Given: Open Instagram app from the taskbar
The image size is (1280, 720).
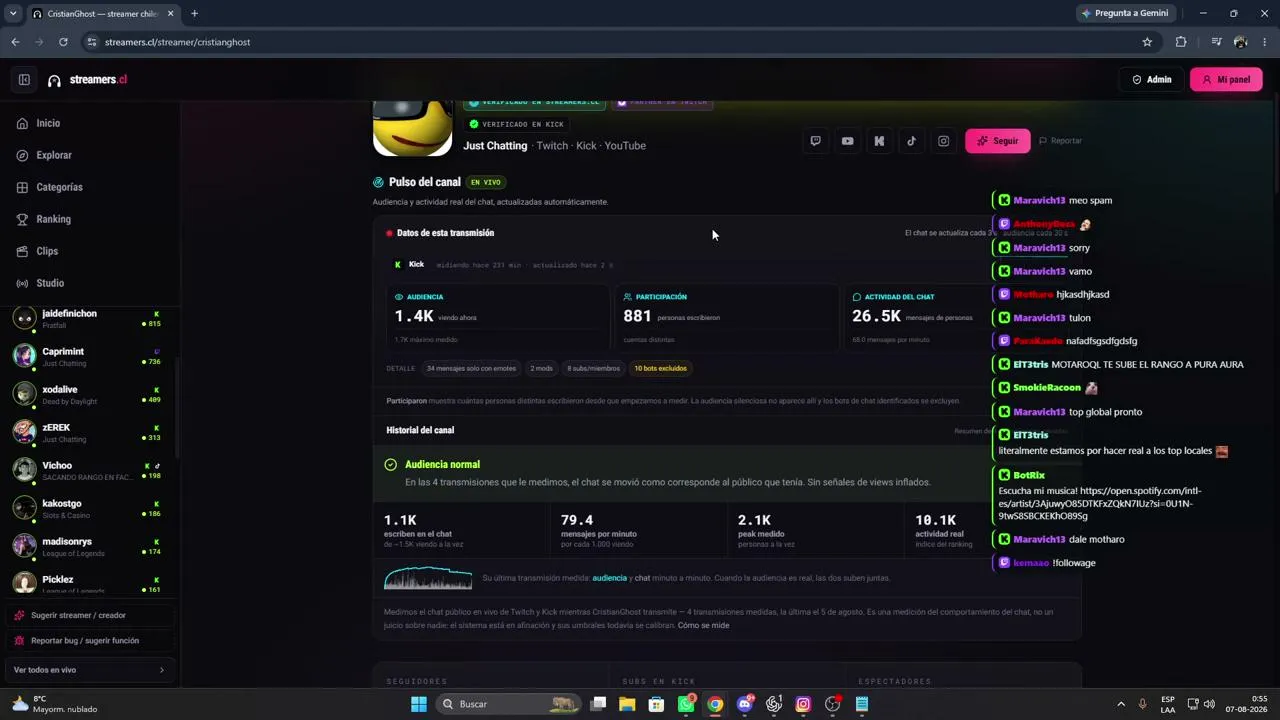Looking at the screenshot, I should (x=803, y=704).
